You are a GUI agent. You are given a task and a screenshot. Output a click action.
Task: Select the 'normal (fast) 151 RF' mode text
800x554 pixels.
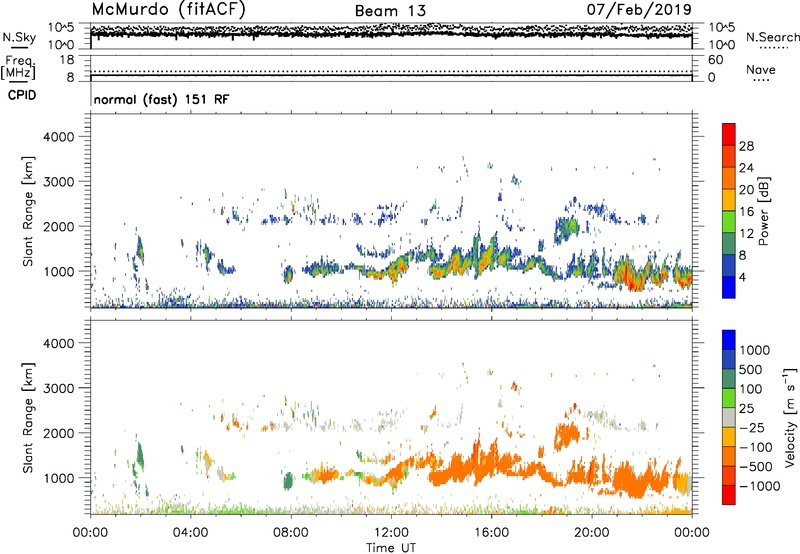pos(161,99)
